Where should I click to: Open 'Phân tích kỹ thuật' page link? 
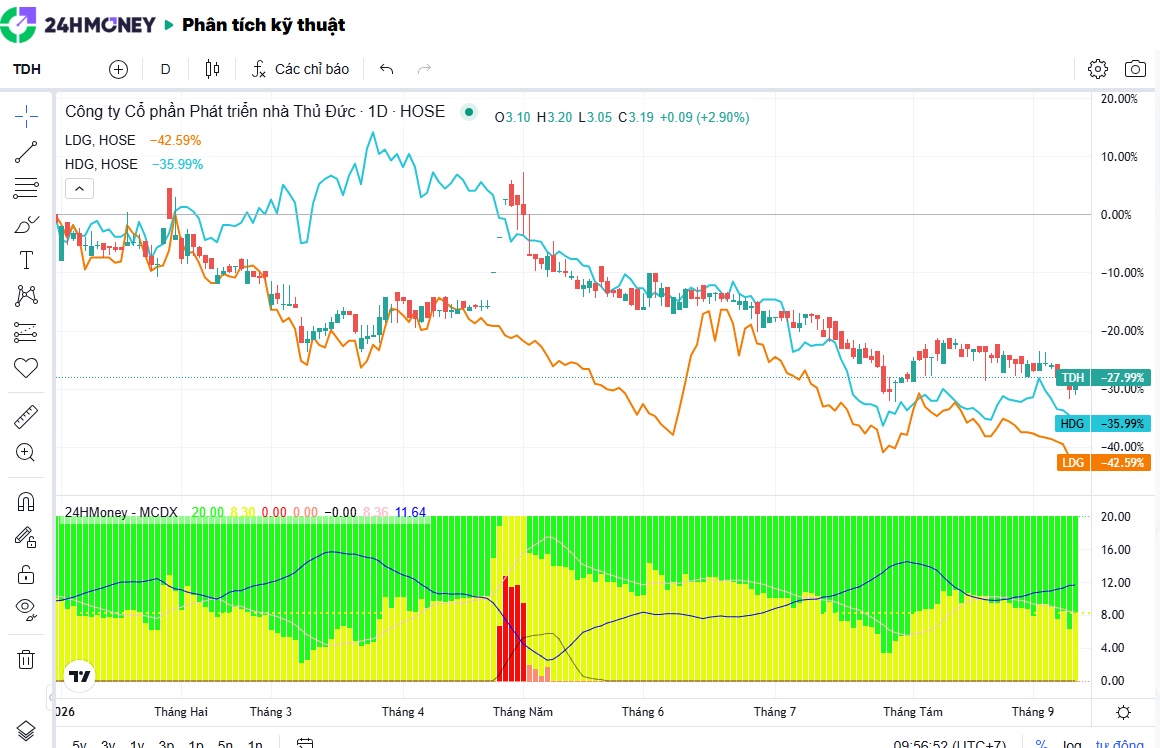tap(263, 24)
